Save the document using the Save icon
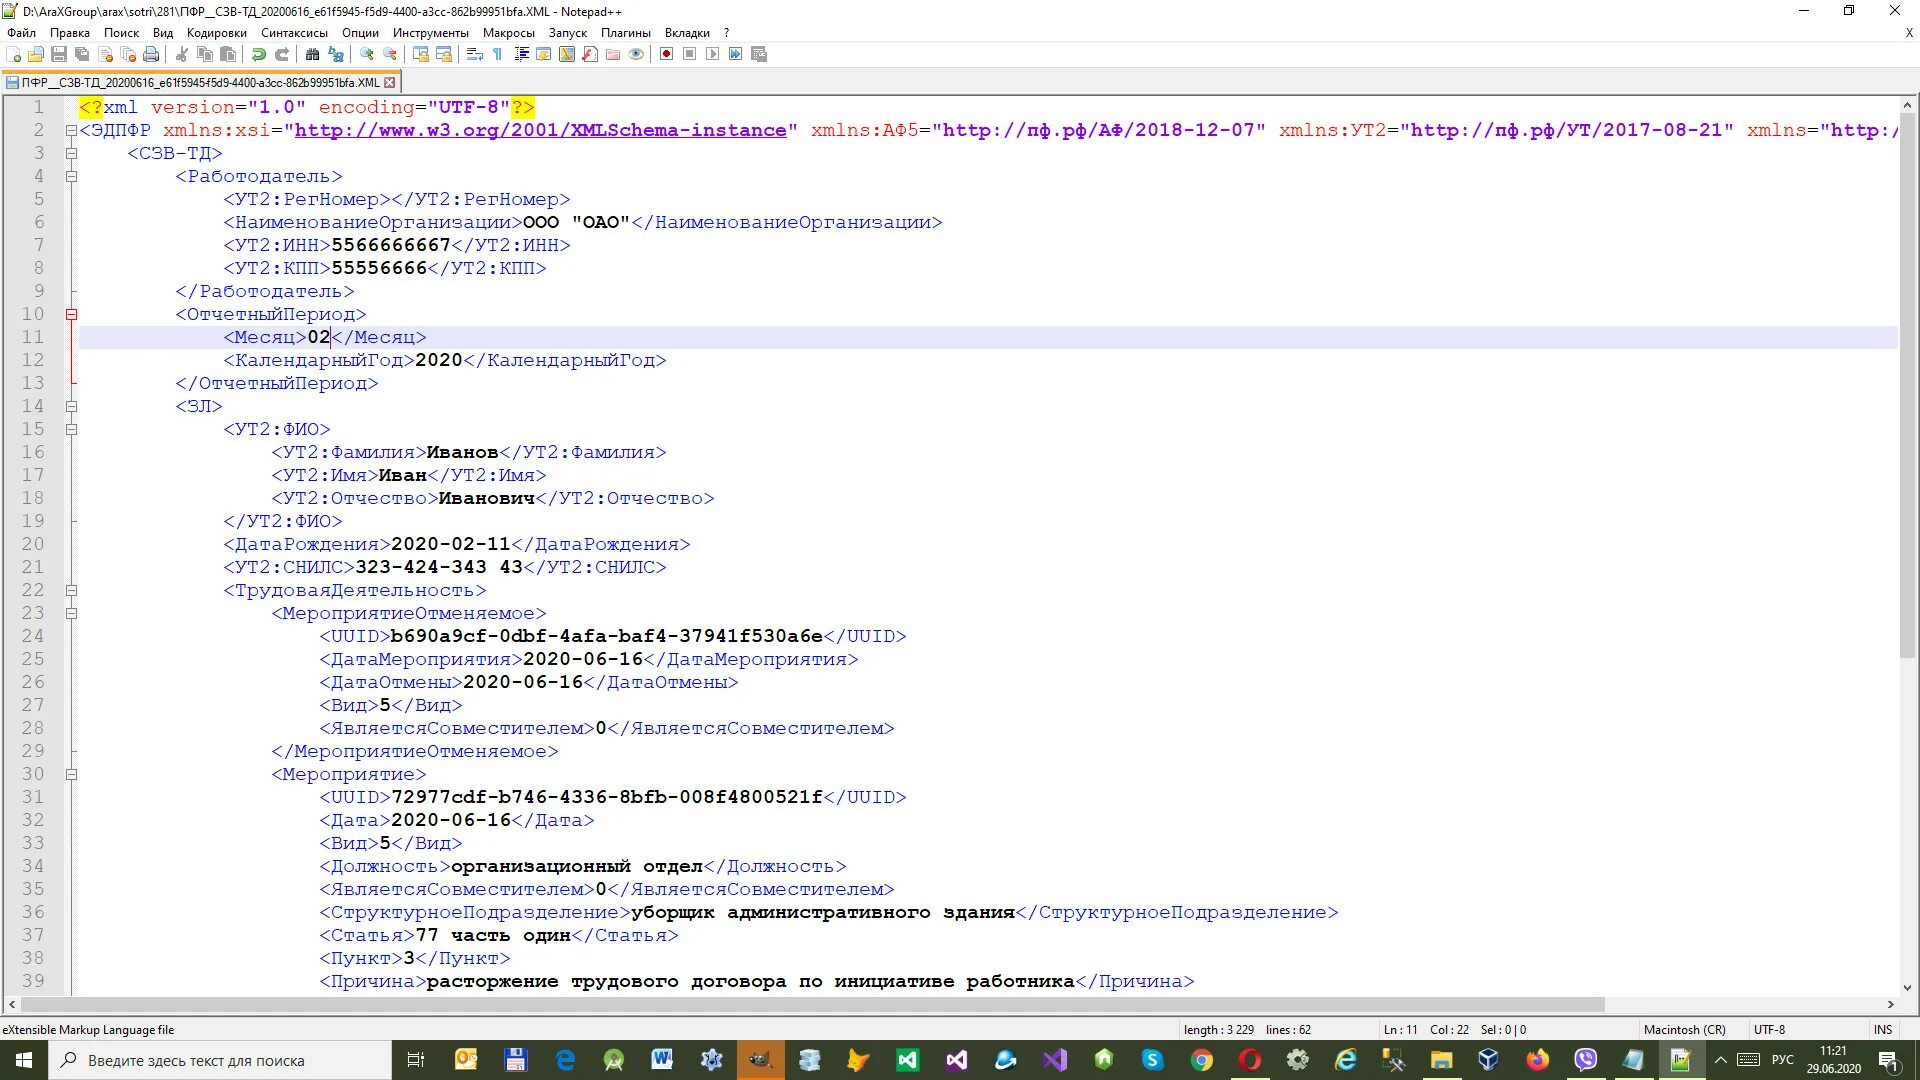1920x1080 pixels. (x=59, y=54)
